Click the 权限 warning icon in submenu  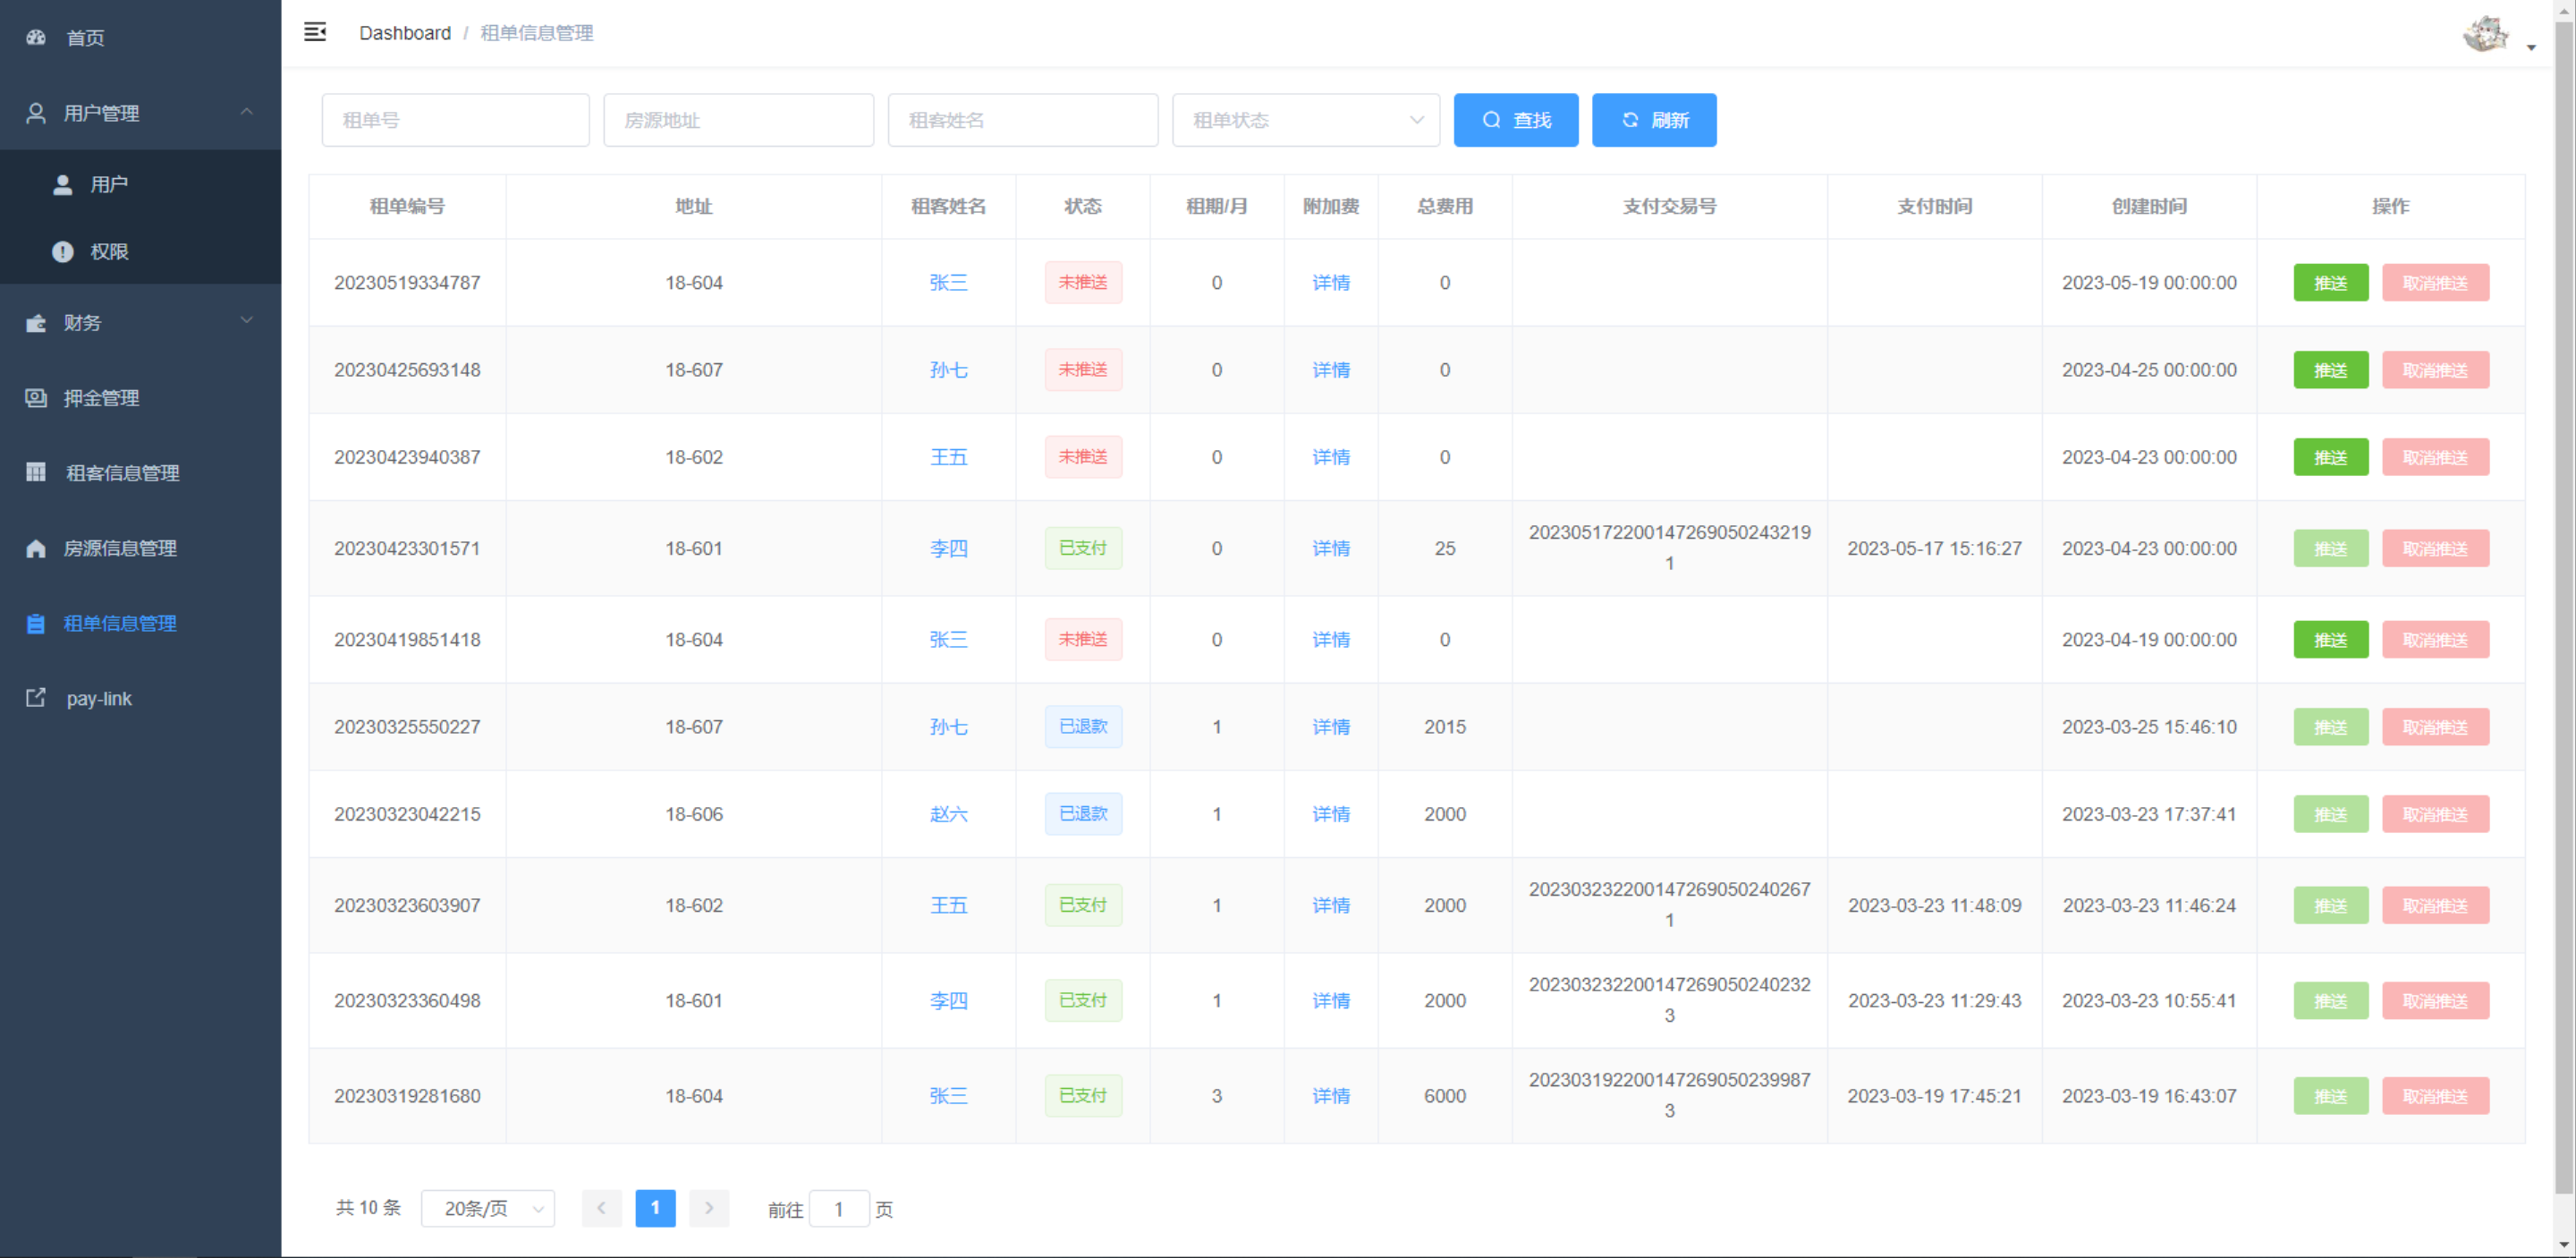click(63, 252)
